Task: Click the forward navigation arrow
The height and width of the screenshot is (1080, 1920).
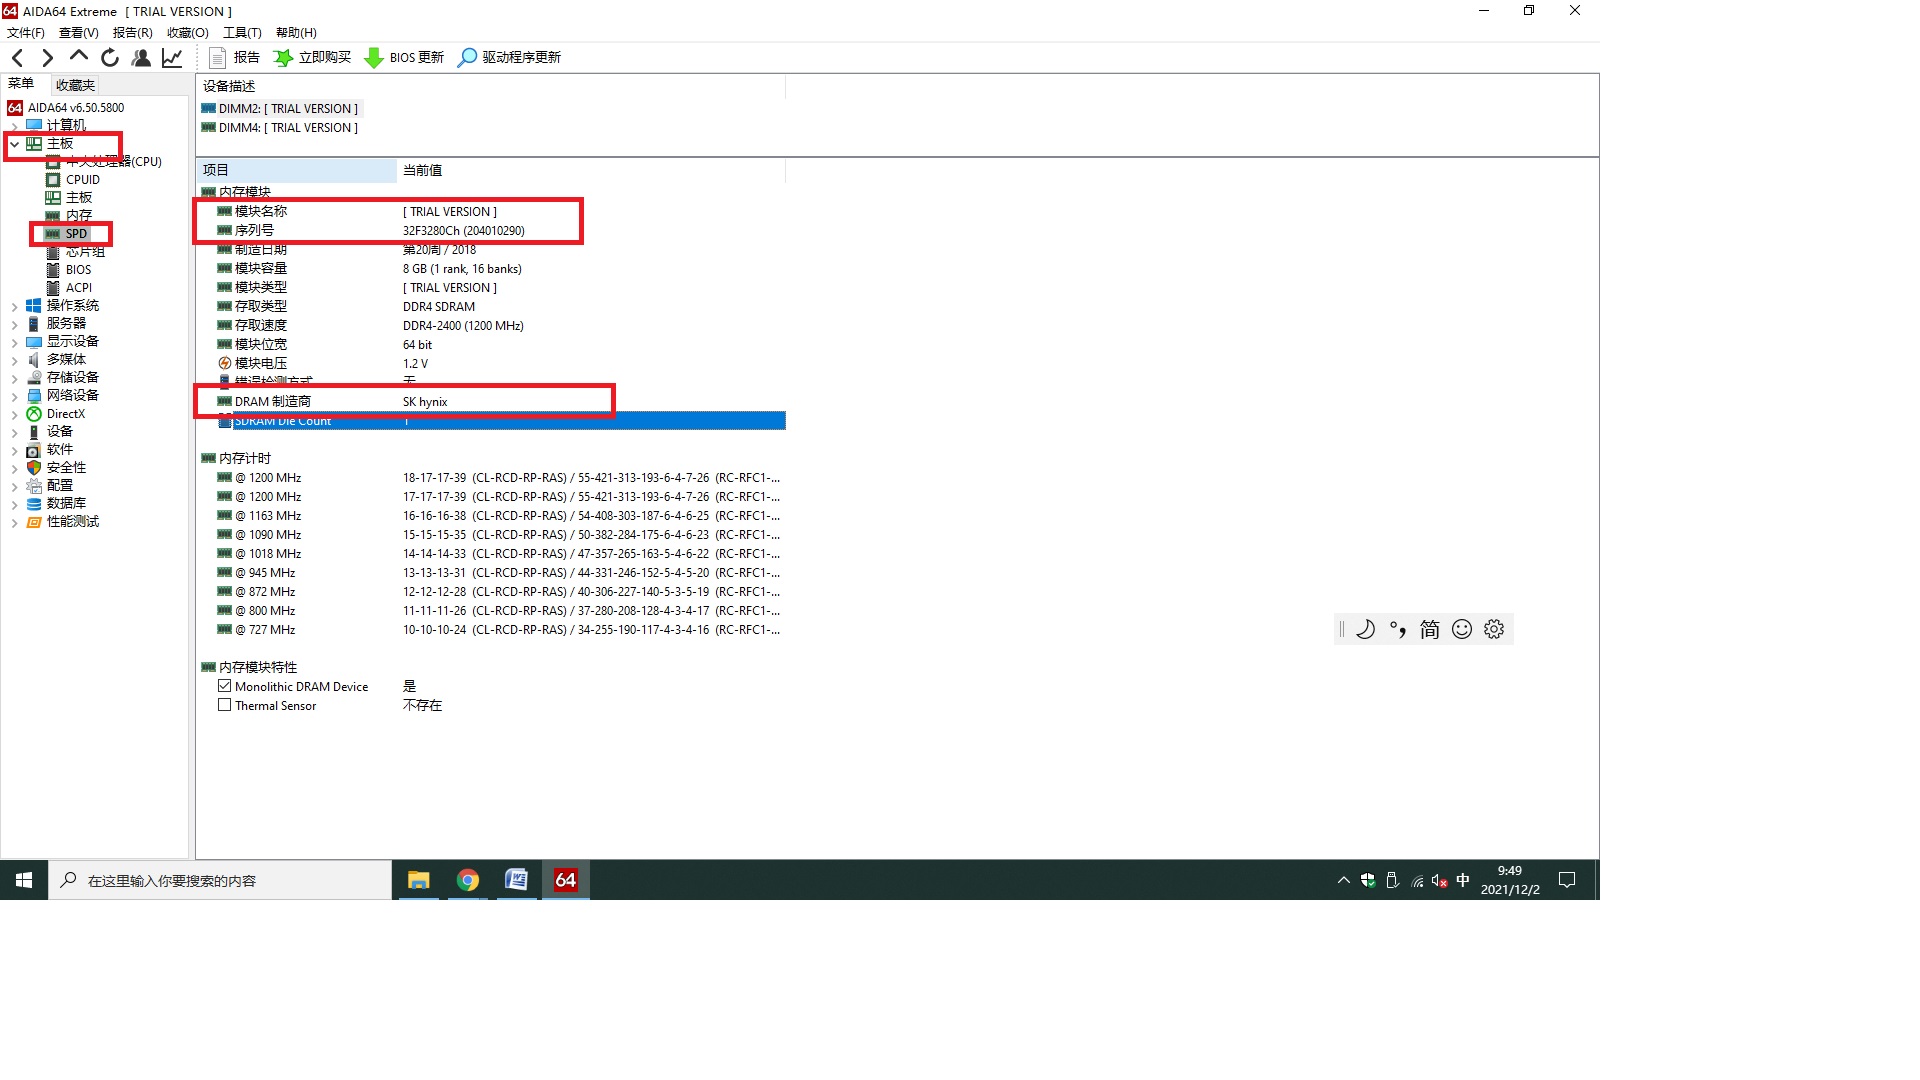Action: (x=47, y=58)
